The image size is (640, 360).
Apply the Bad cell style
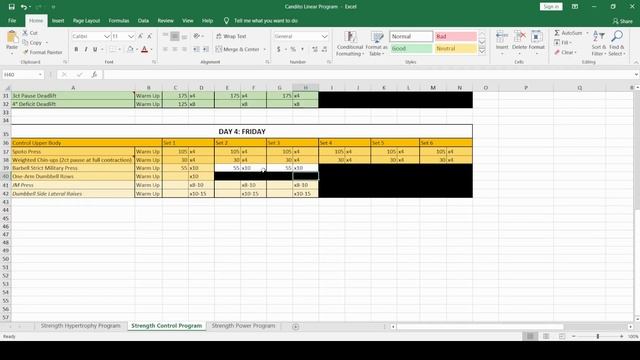click(x=456, y=36)
